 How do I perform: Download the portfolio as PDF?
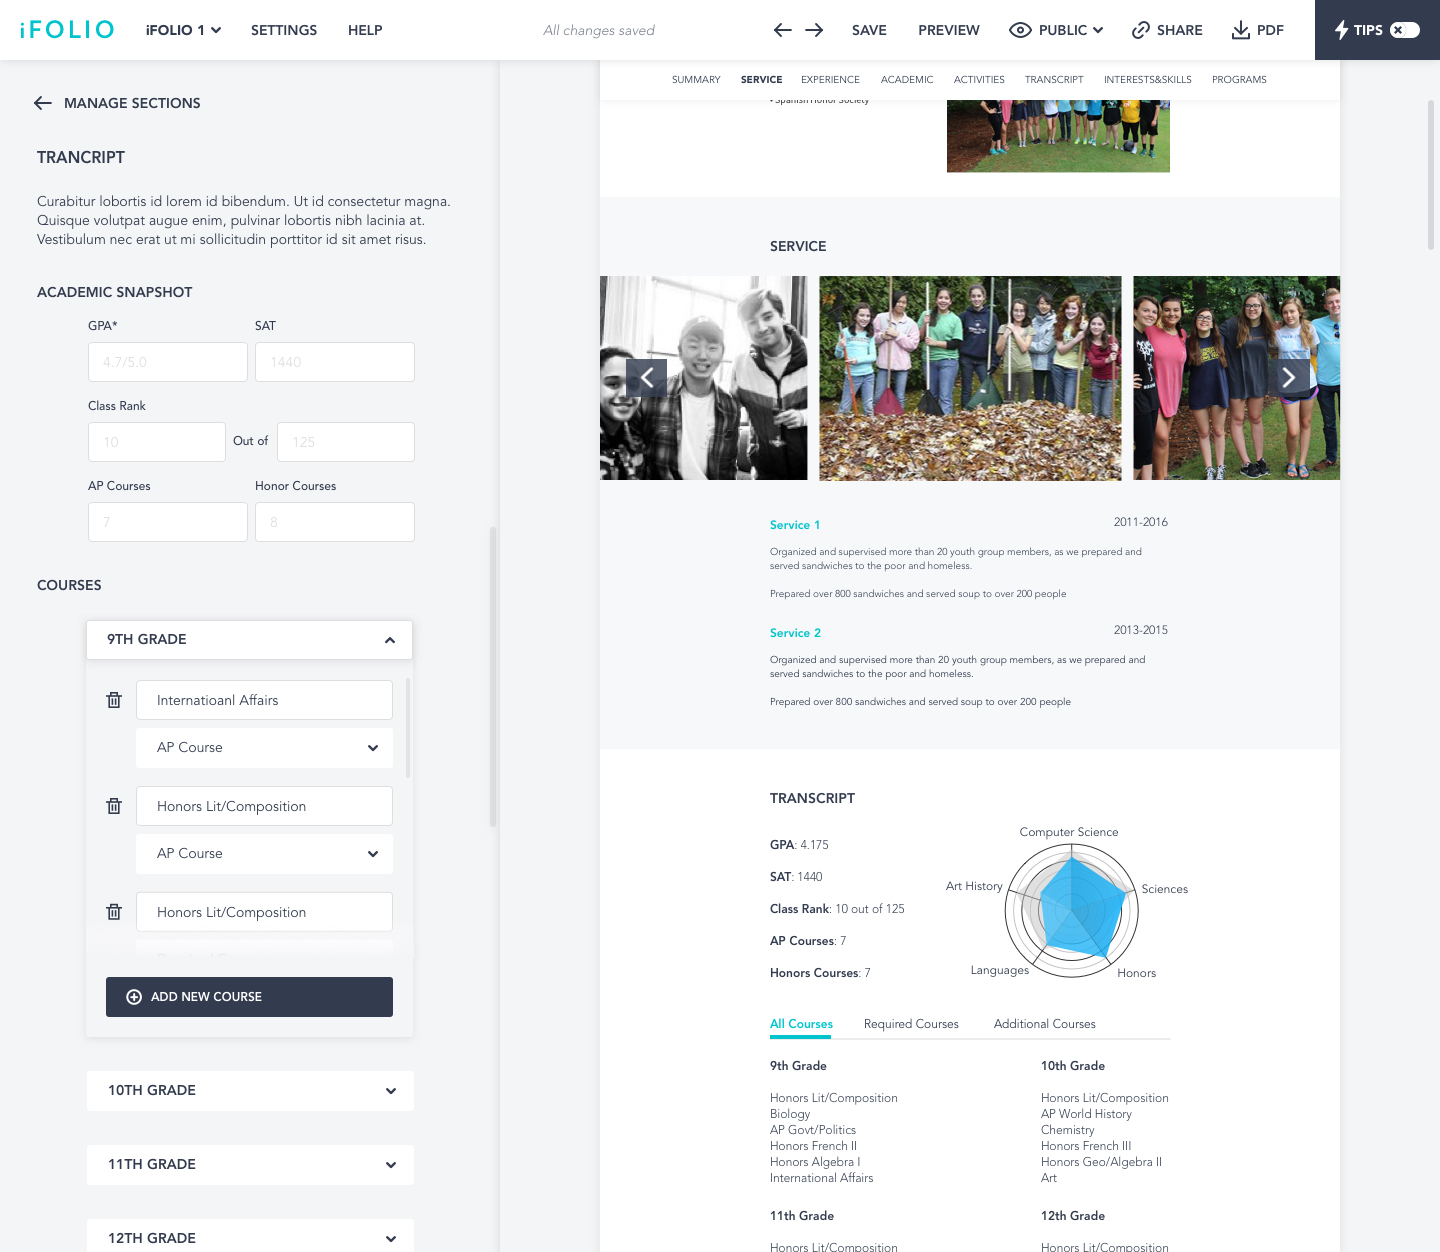tap(1257, 30)
